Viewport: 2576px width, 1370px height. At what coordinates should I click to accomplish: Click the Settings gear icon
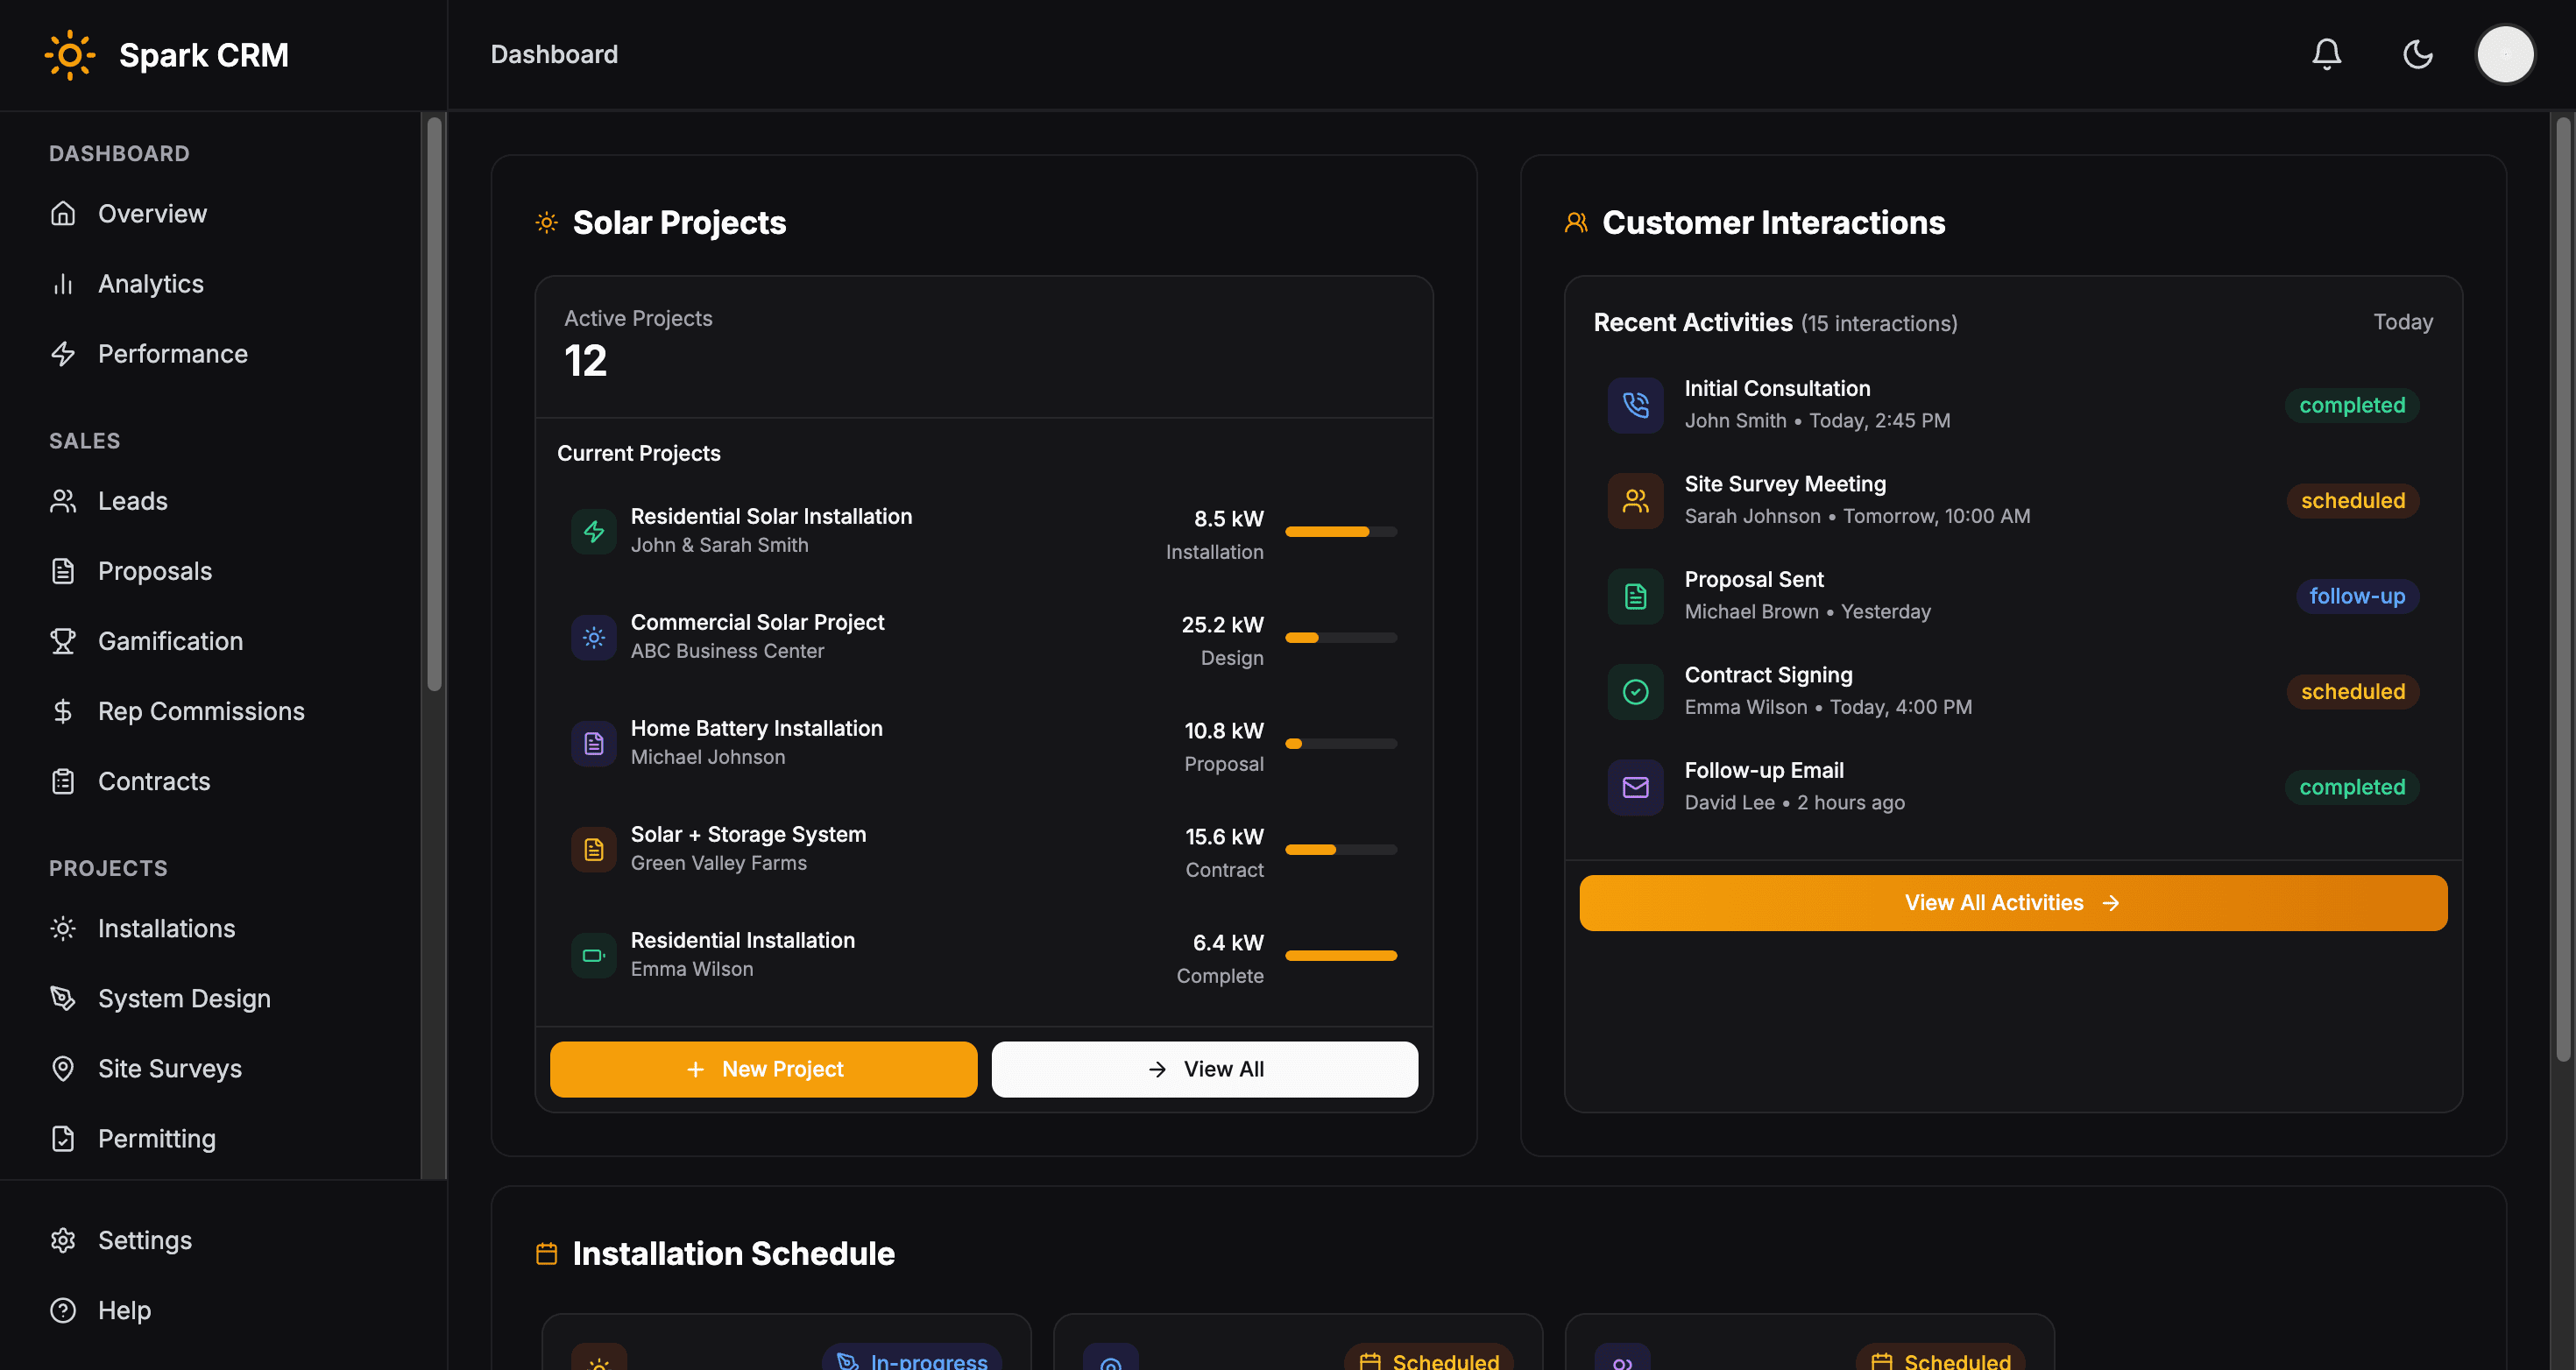63,1240
